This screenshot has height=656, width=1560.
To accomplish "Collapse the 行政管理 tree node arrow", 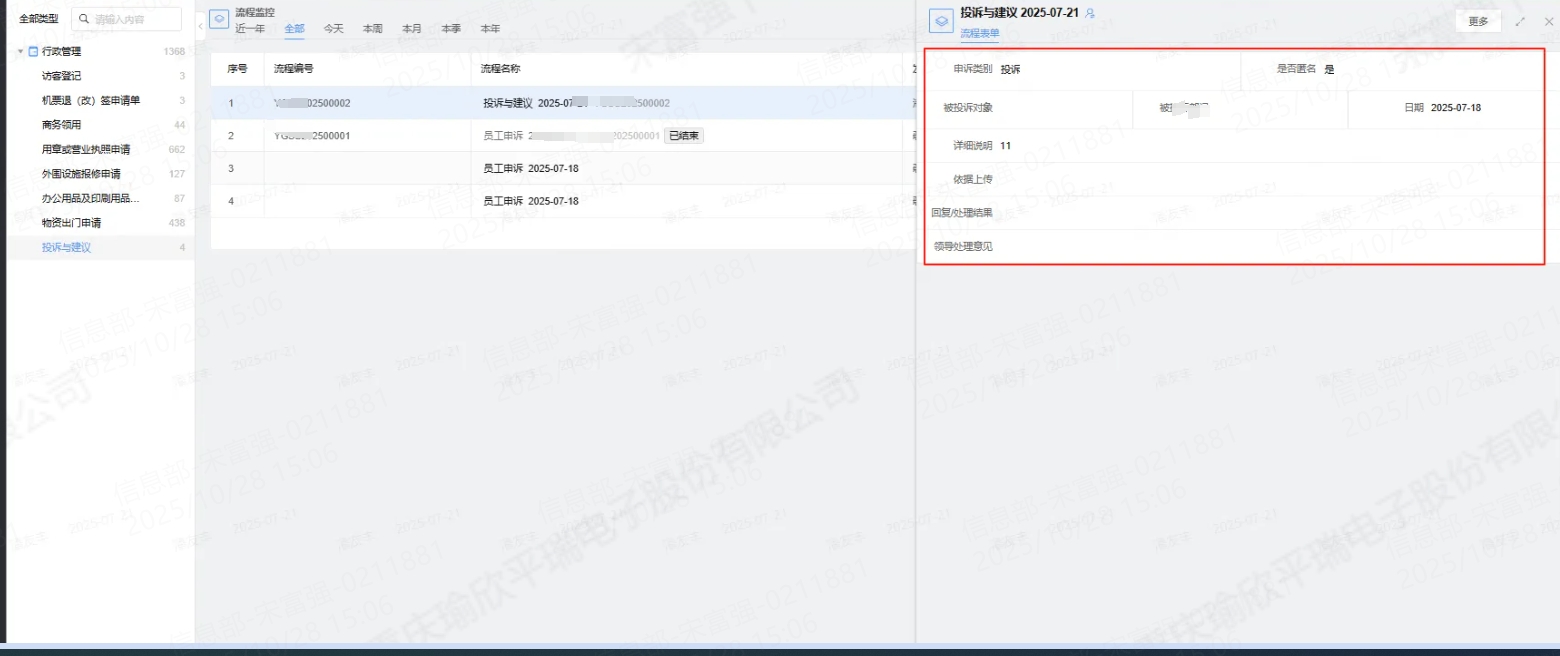I will click(x=20, y=51).
